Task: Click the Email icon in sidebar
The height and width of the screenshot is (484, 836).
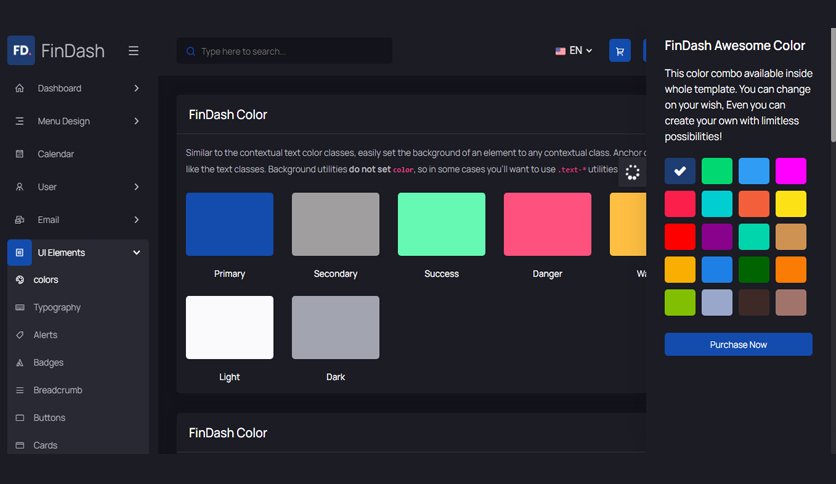Action: click(x=20, y=220)
